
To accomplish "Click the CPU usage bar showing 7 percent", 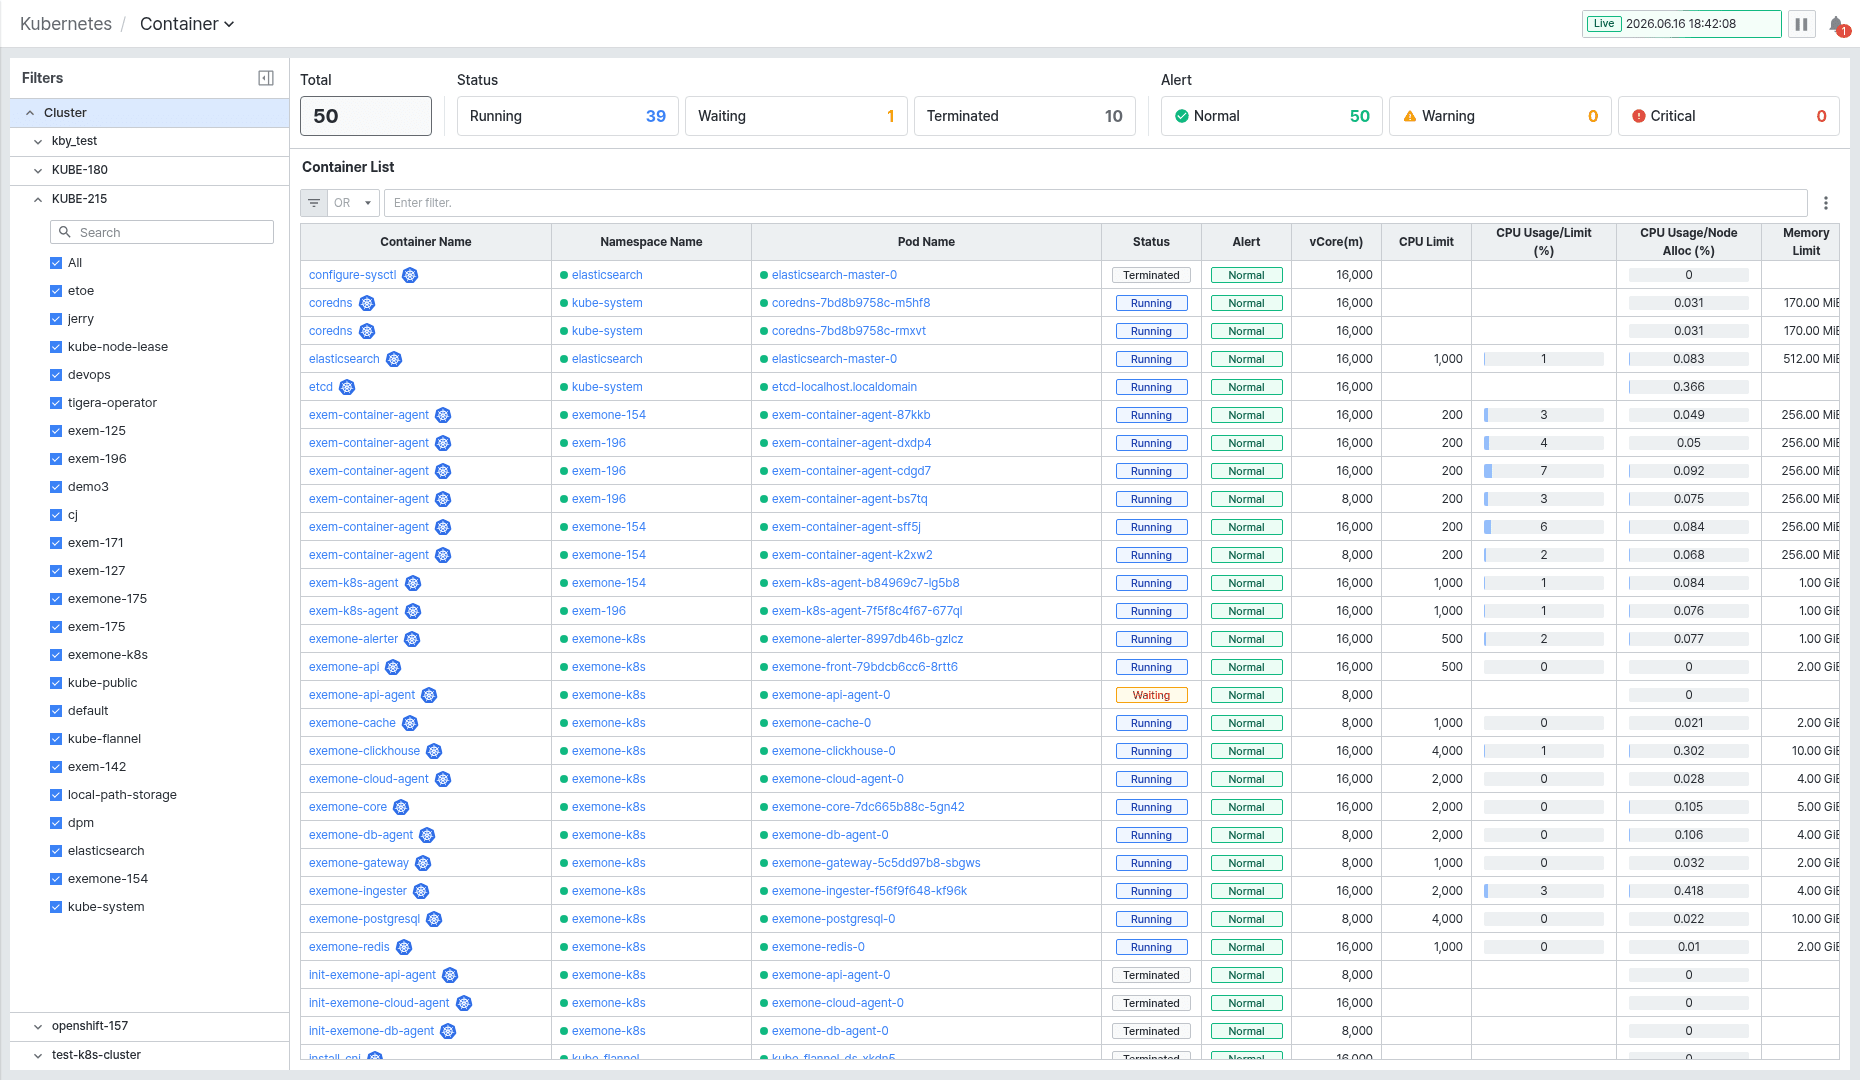I will tap(1544, 471).
